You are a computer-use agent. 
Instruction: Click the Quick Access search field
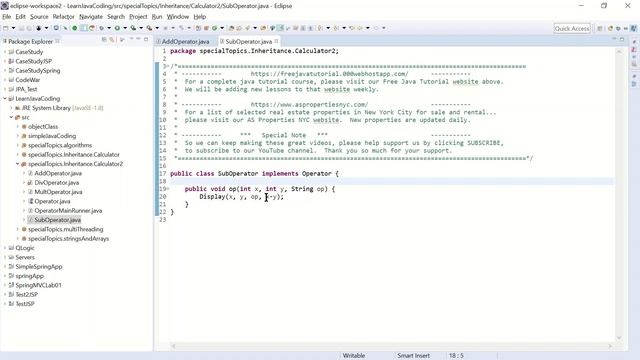572,28
